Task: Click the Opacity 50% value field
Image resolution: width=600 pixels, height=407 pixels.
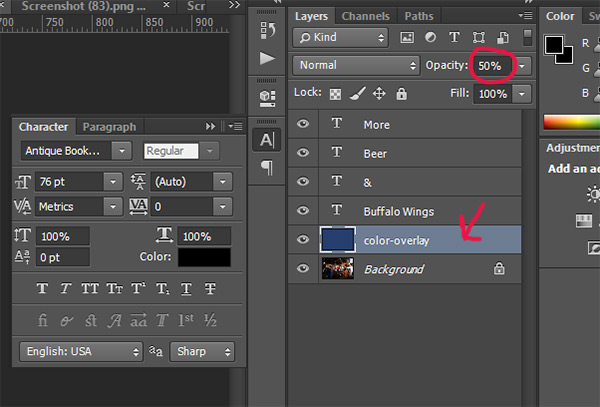Action: point(494,66)
